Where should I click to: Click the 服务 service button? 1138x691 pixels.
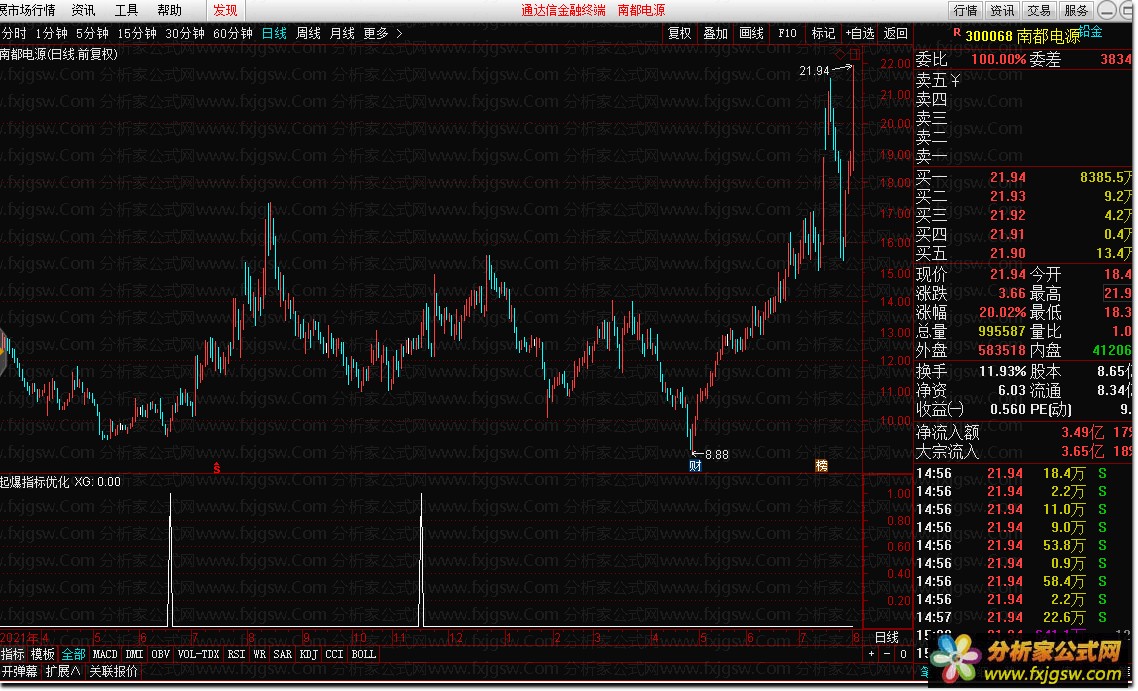pos(1076,10)
